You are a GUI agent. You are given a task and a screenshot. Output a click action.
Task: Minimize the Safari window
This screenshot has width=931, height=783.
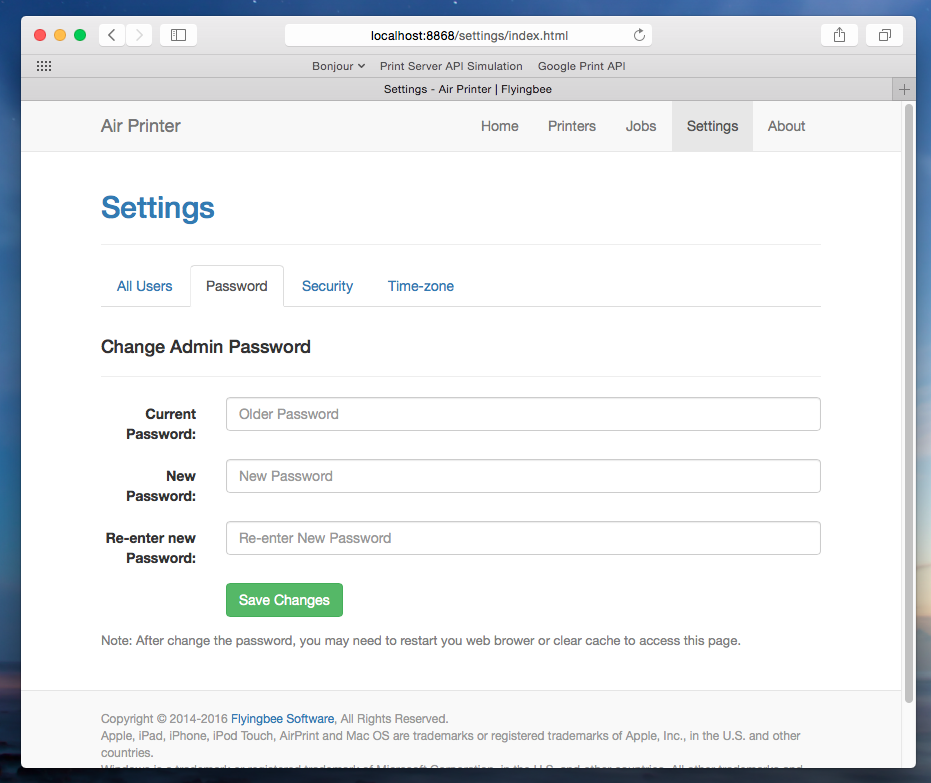point(60,35)
